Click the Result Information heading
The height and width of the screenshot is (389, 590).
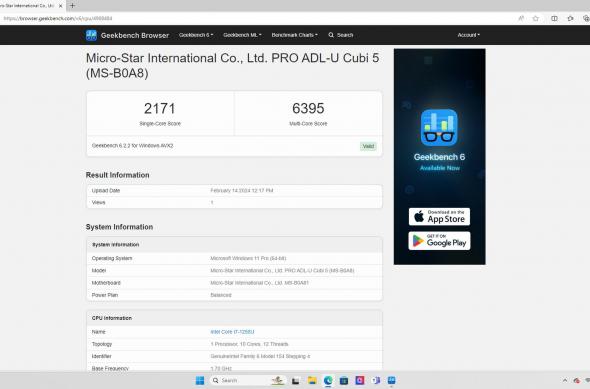117,175
